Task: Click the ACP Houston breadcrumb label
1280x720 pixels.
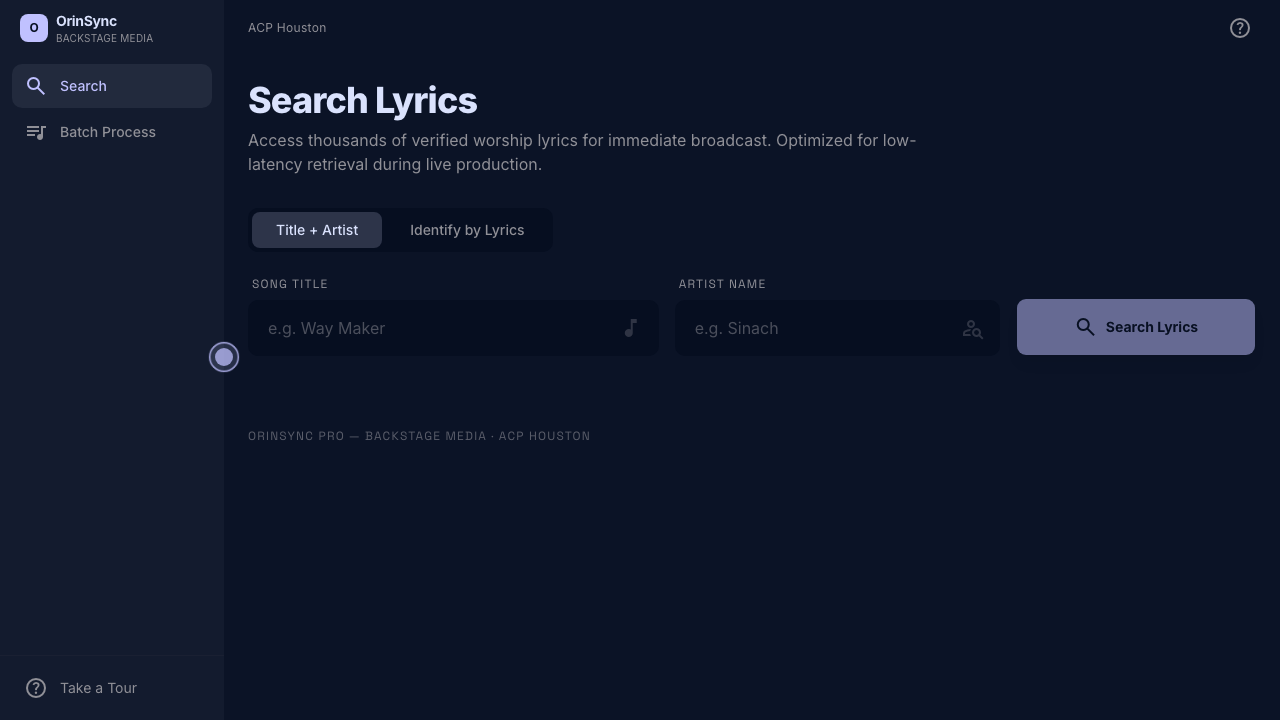Action: (287, 28)
